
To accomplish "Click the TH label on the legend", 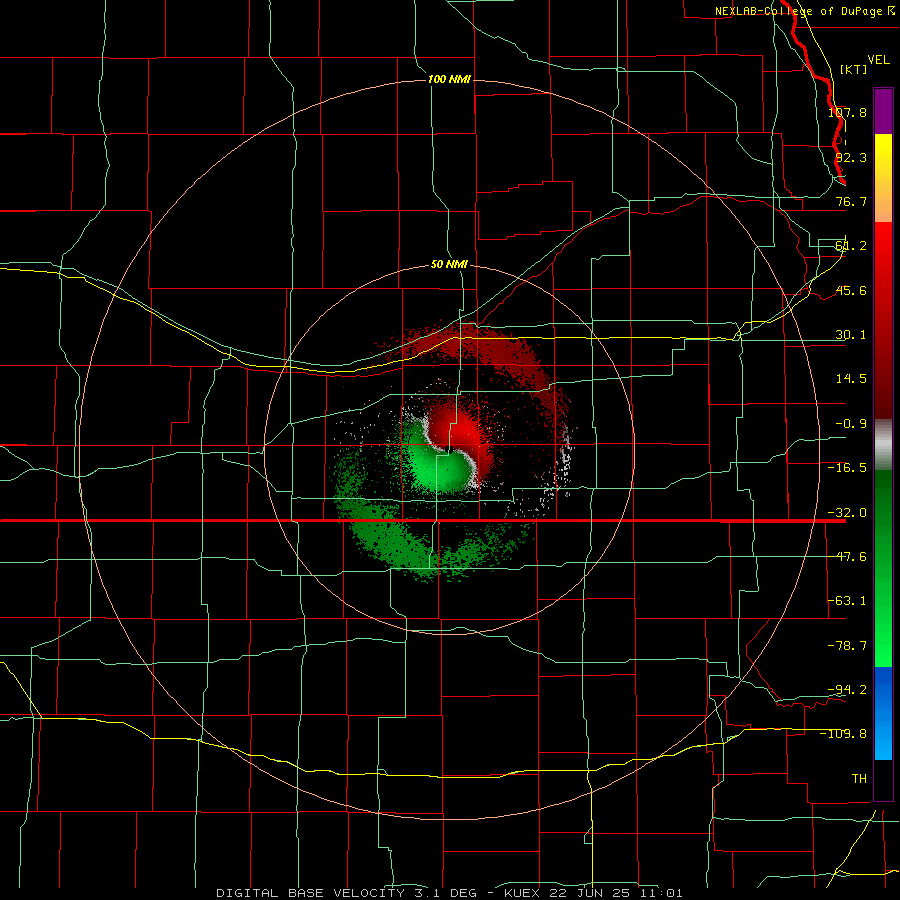I will pyautogui.click(x=859, y=779).
